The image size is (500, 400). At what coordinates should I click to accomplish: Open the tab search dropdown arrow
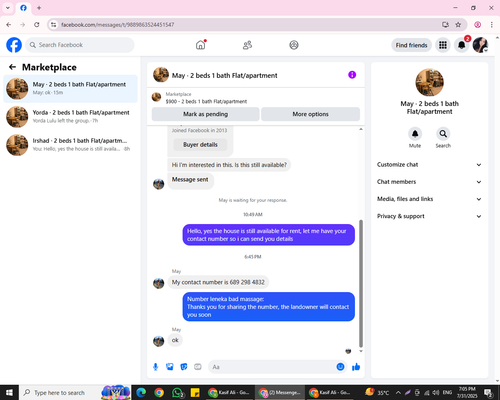coord(8,8)
